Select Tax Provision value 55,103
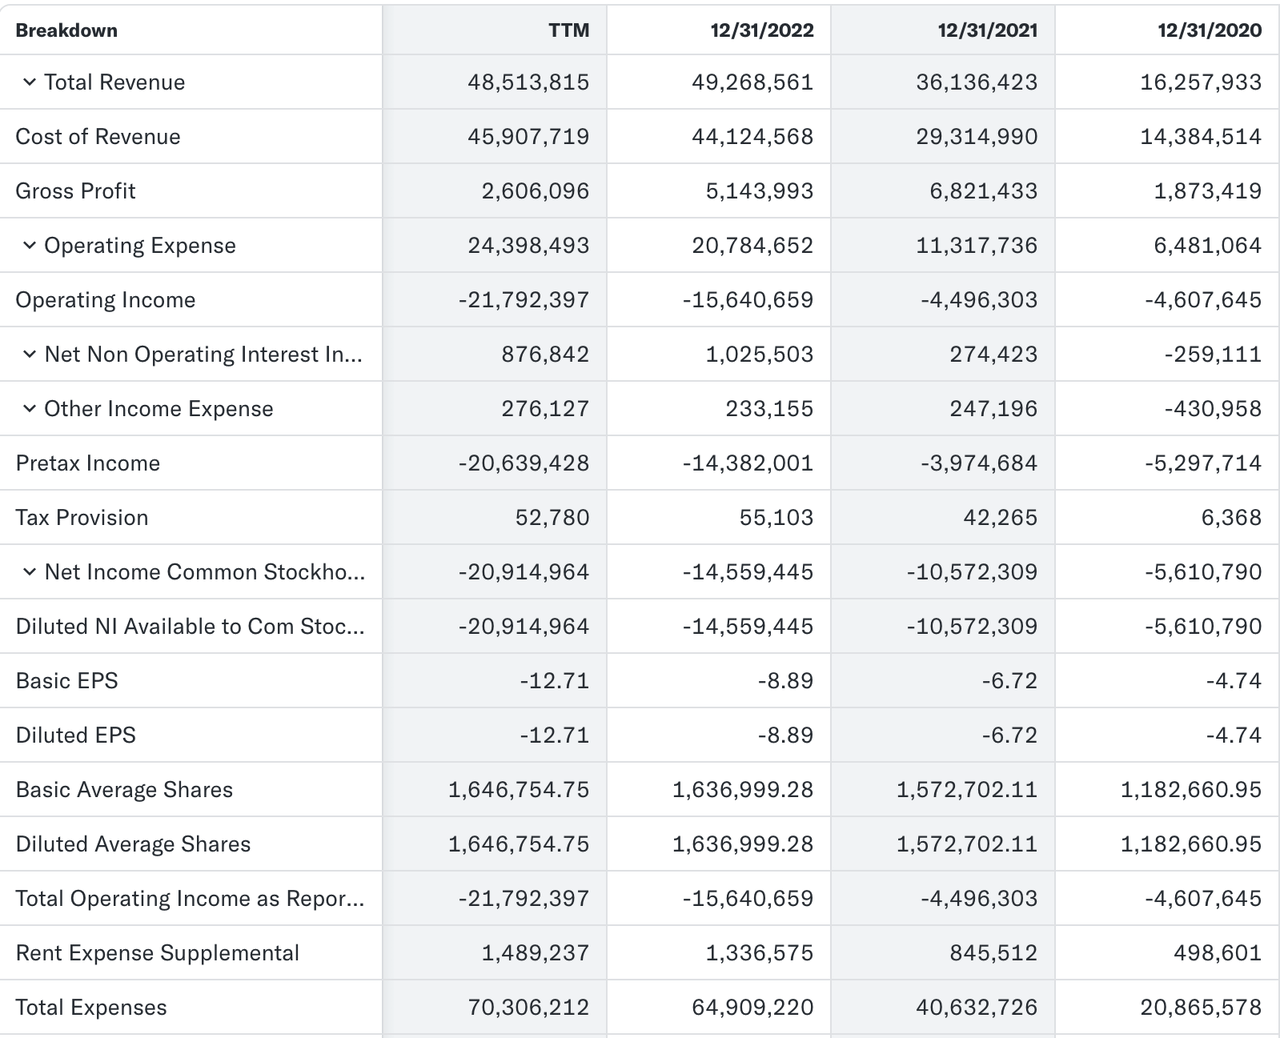The width and height of the screenshot is (1280, 1038). [x=776, y=517]
